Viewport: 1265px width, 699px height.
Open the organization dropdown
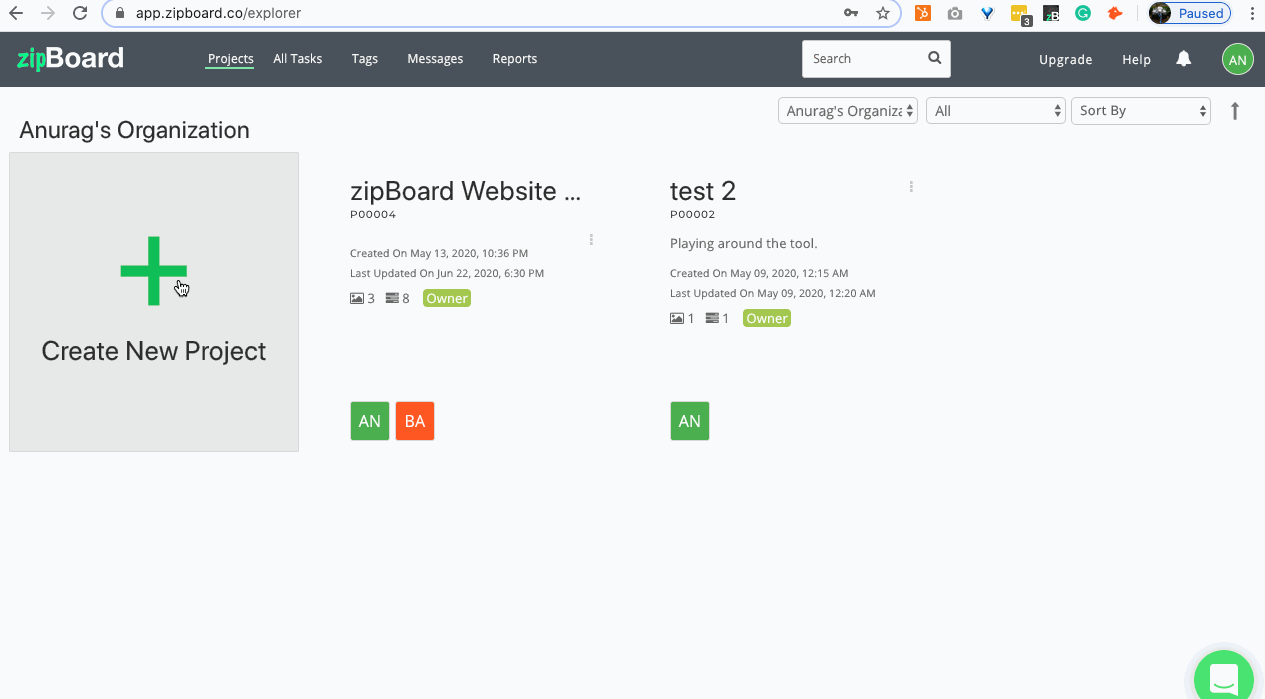click(848, 111)
